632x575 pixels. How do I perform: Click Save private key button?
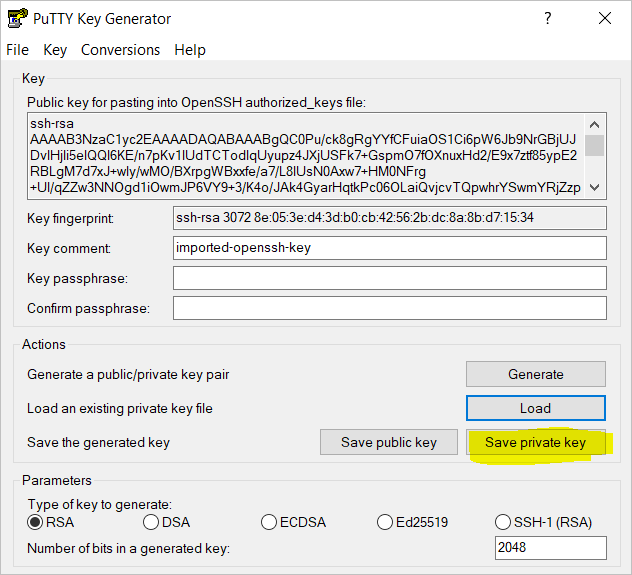pos(536,442)
